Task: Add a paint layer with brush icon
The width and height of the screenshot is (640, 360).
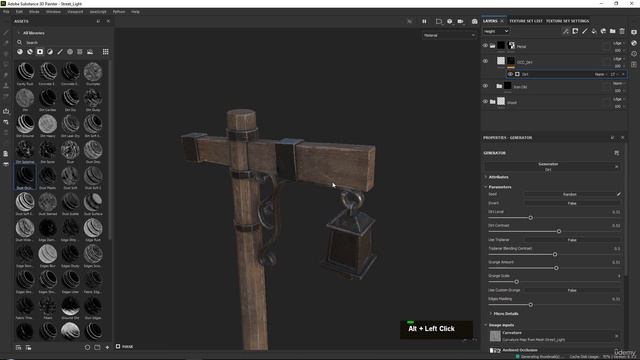Action: pyautogui.click(x=584, y=31)
